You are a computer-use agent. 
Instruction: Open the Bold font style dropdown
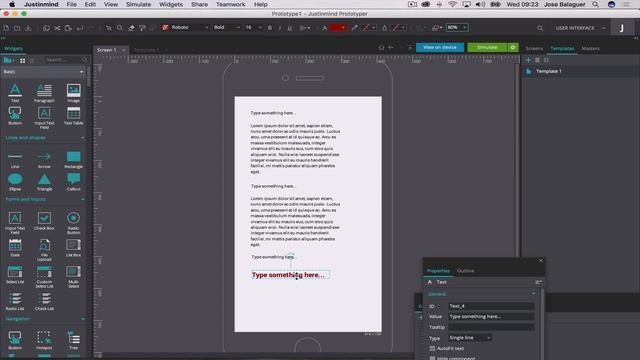point(227,27)
